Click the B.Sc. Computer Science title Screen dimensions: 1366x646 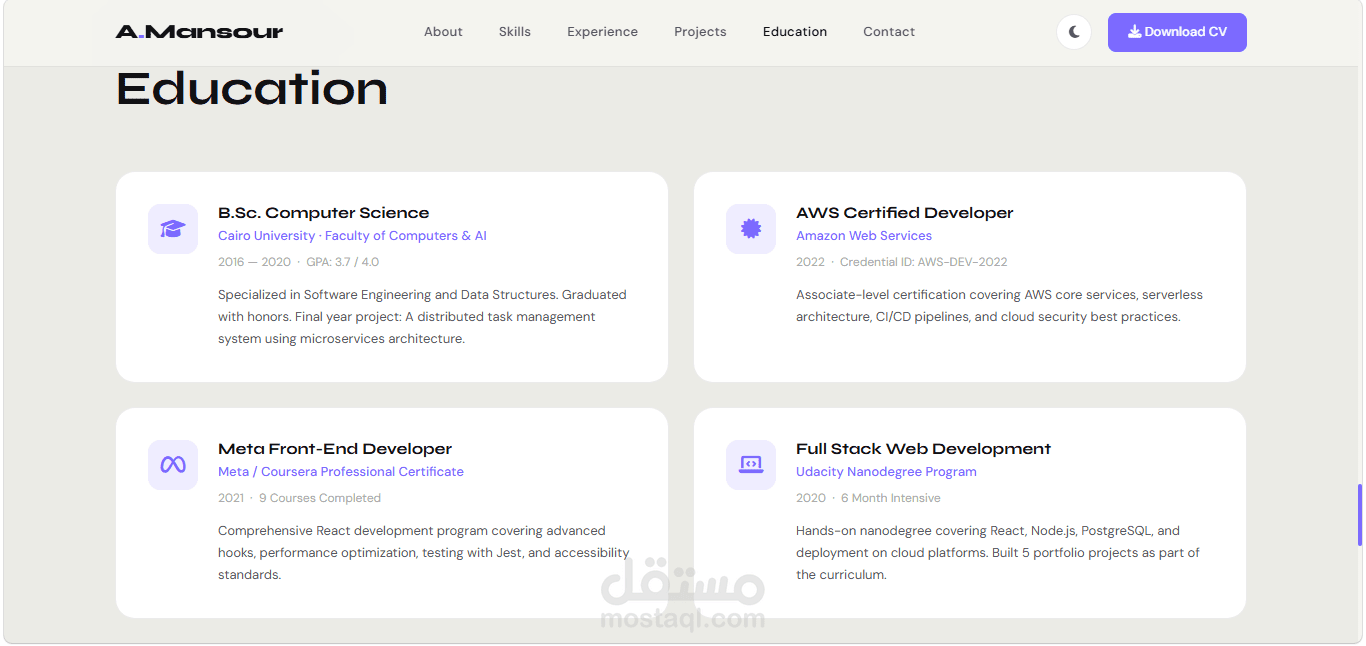pos(324,213)
